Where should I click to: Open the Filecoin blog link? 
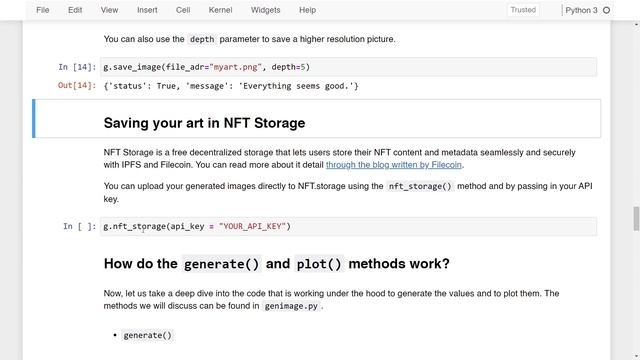393,165
